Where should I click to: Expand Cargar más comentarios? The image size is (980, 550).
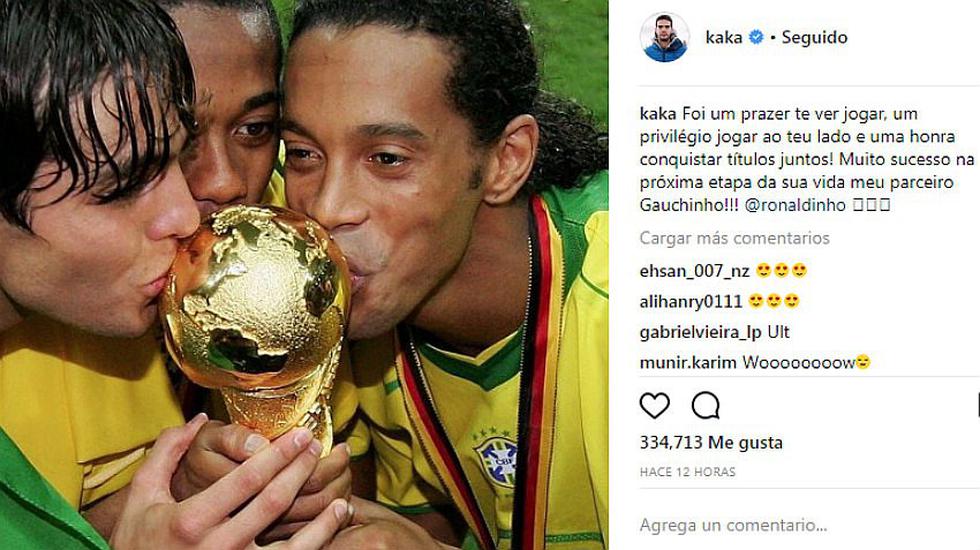[x=734, y=238]
